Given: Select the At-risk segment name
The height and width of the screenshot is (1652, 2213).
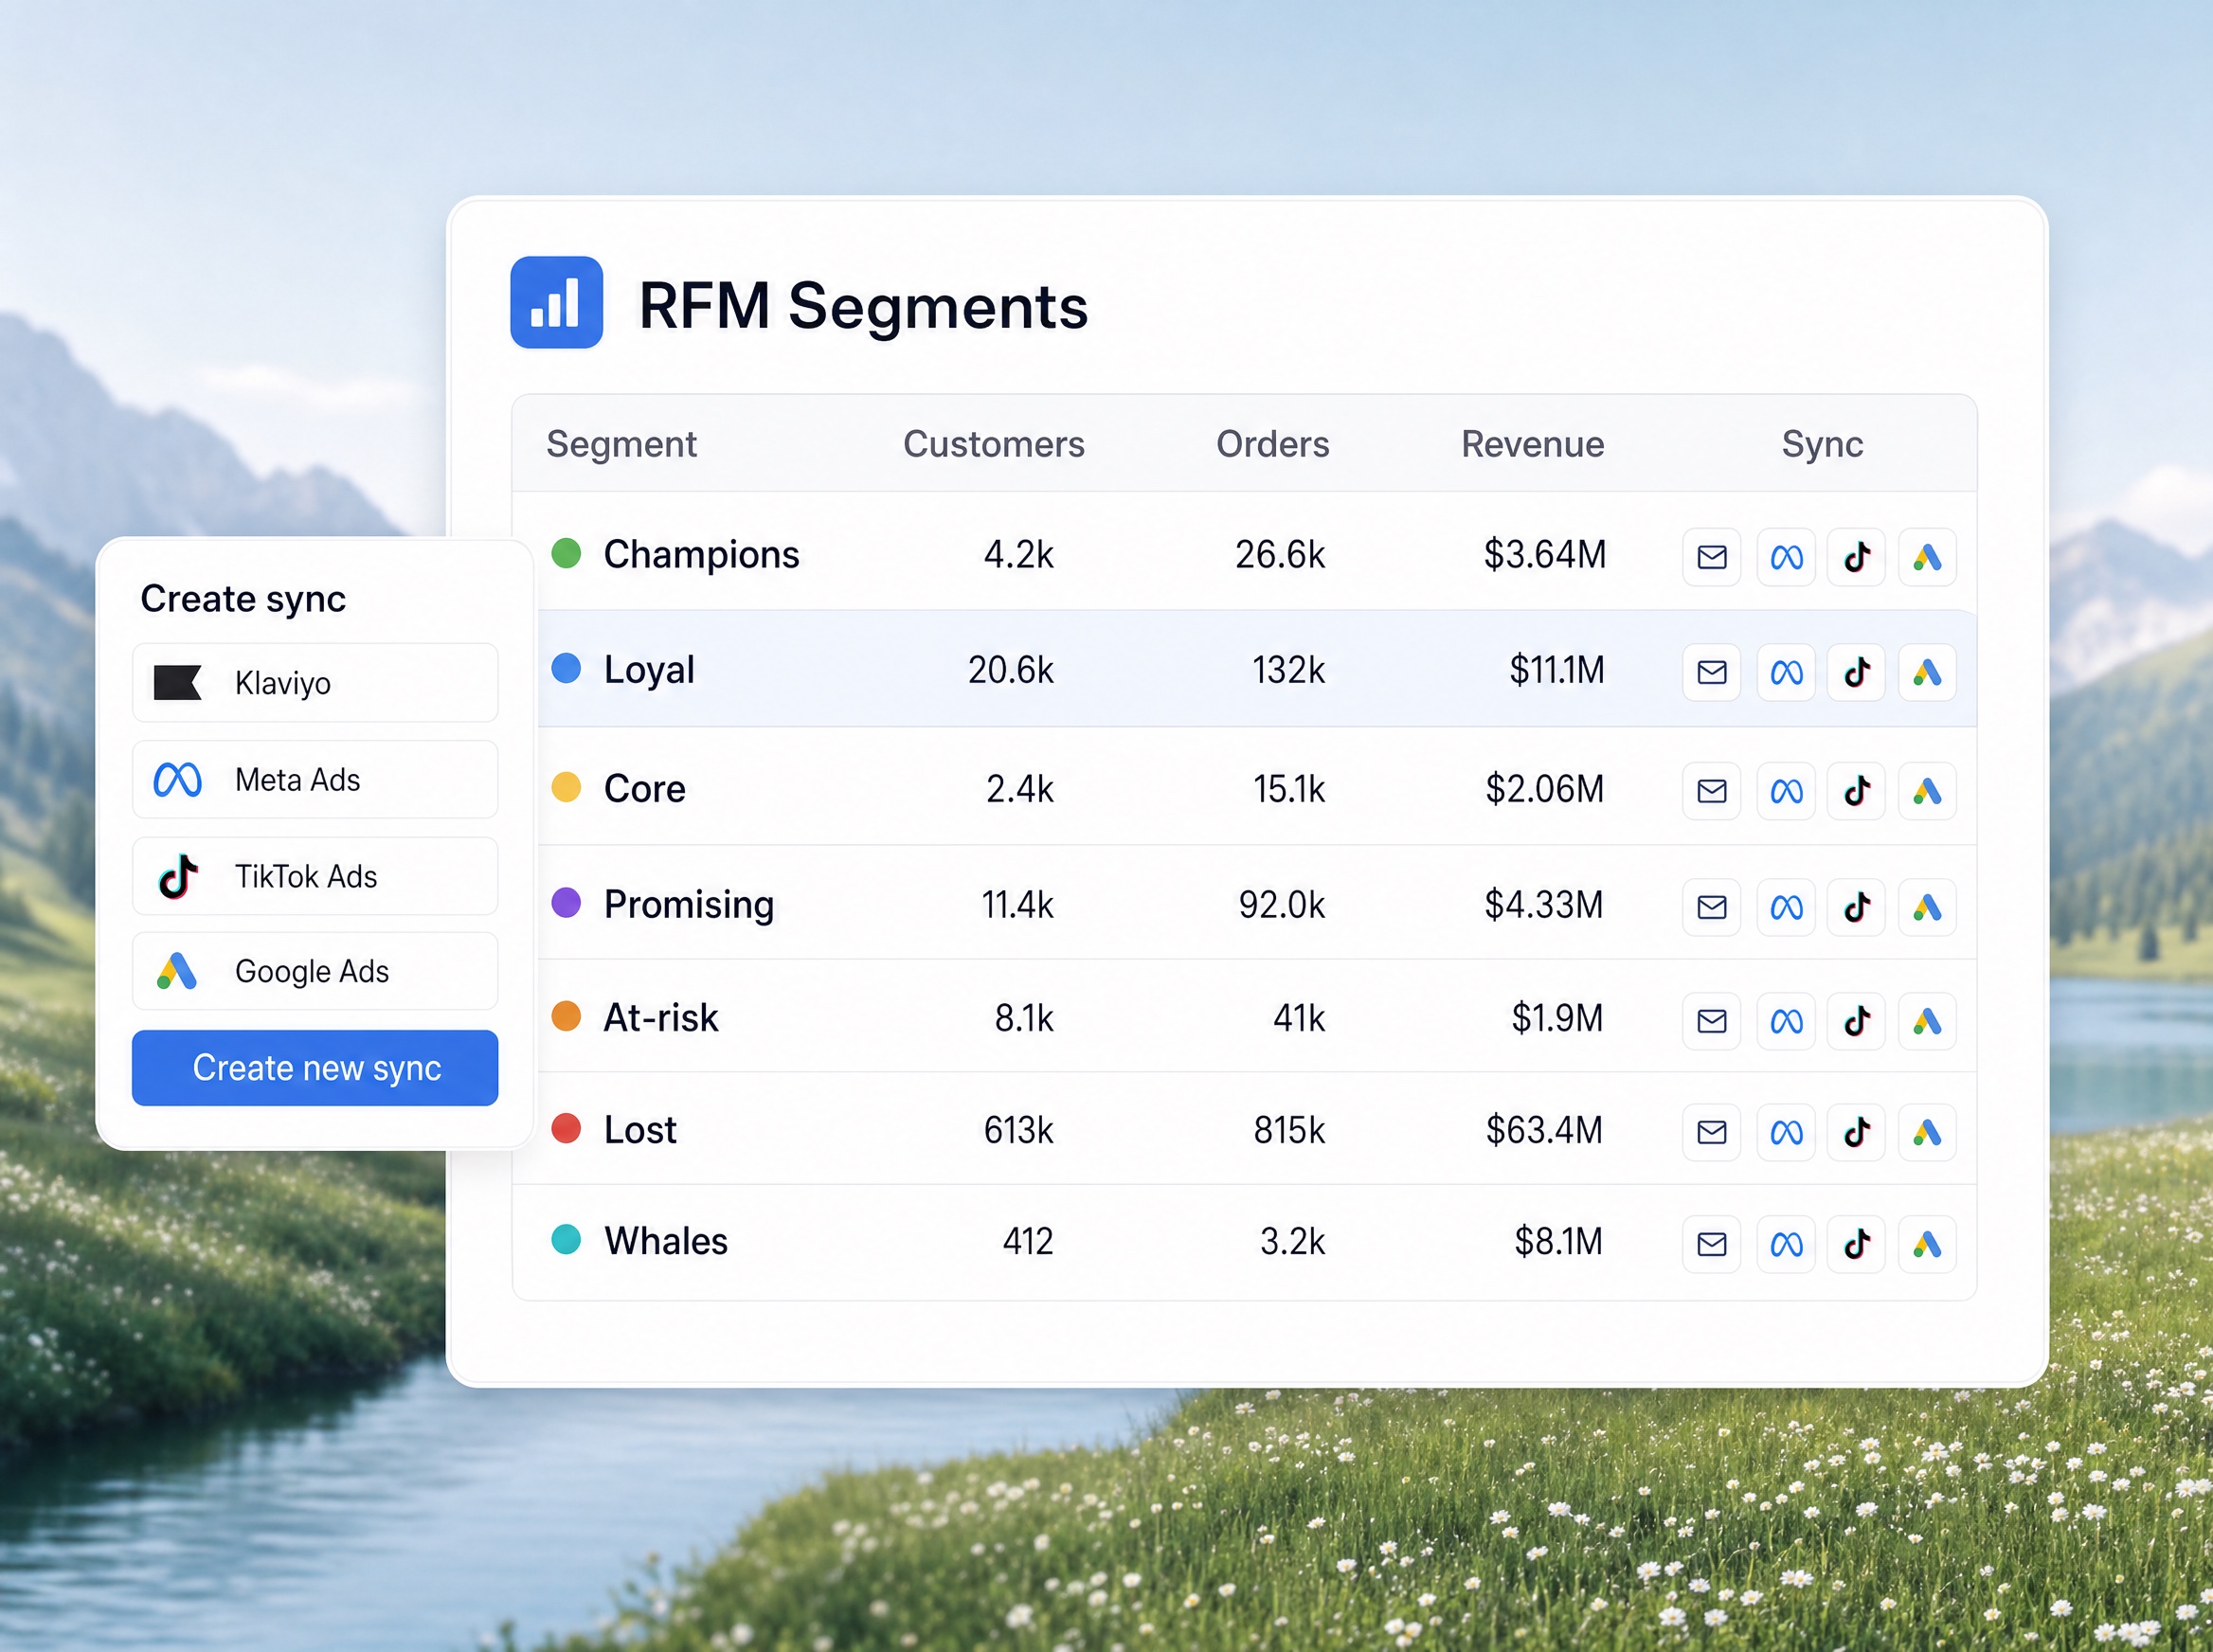Looking at the screenshot, I should (661, 1018).
